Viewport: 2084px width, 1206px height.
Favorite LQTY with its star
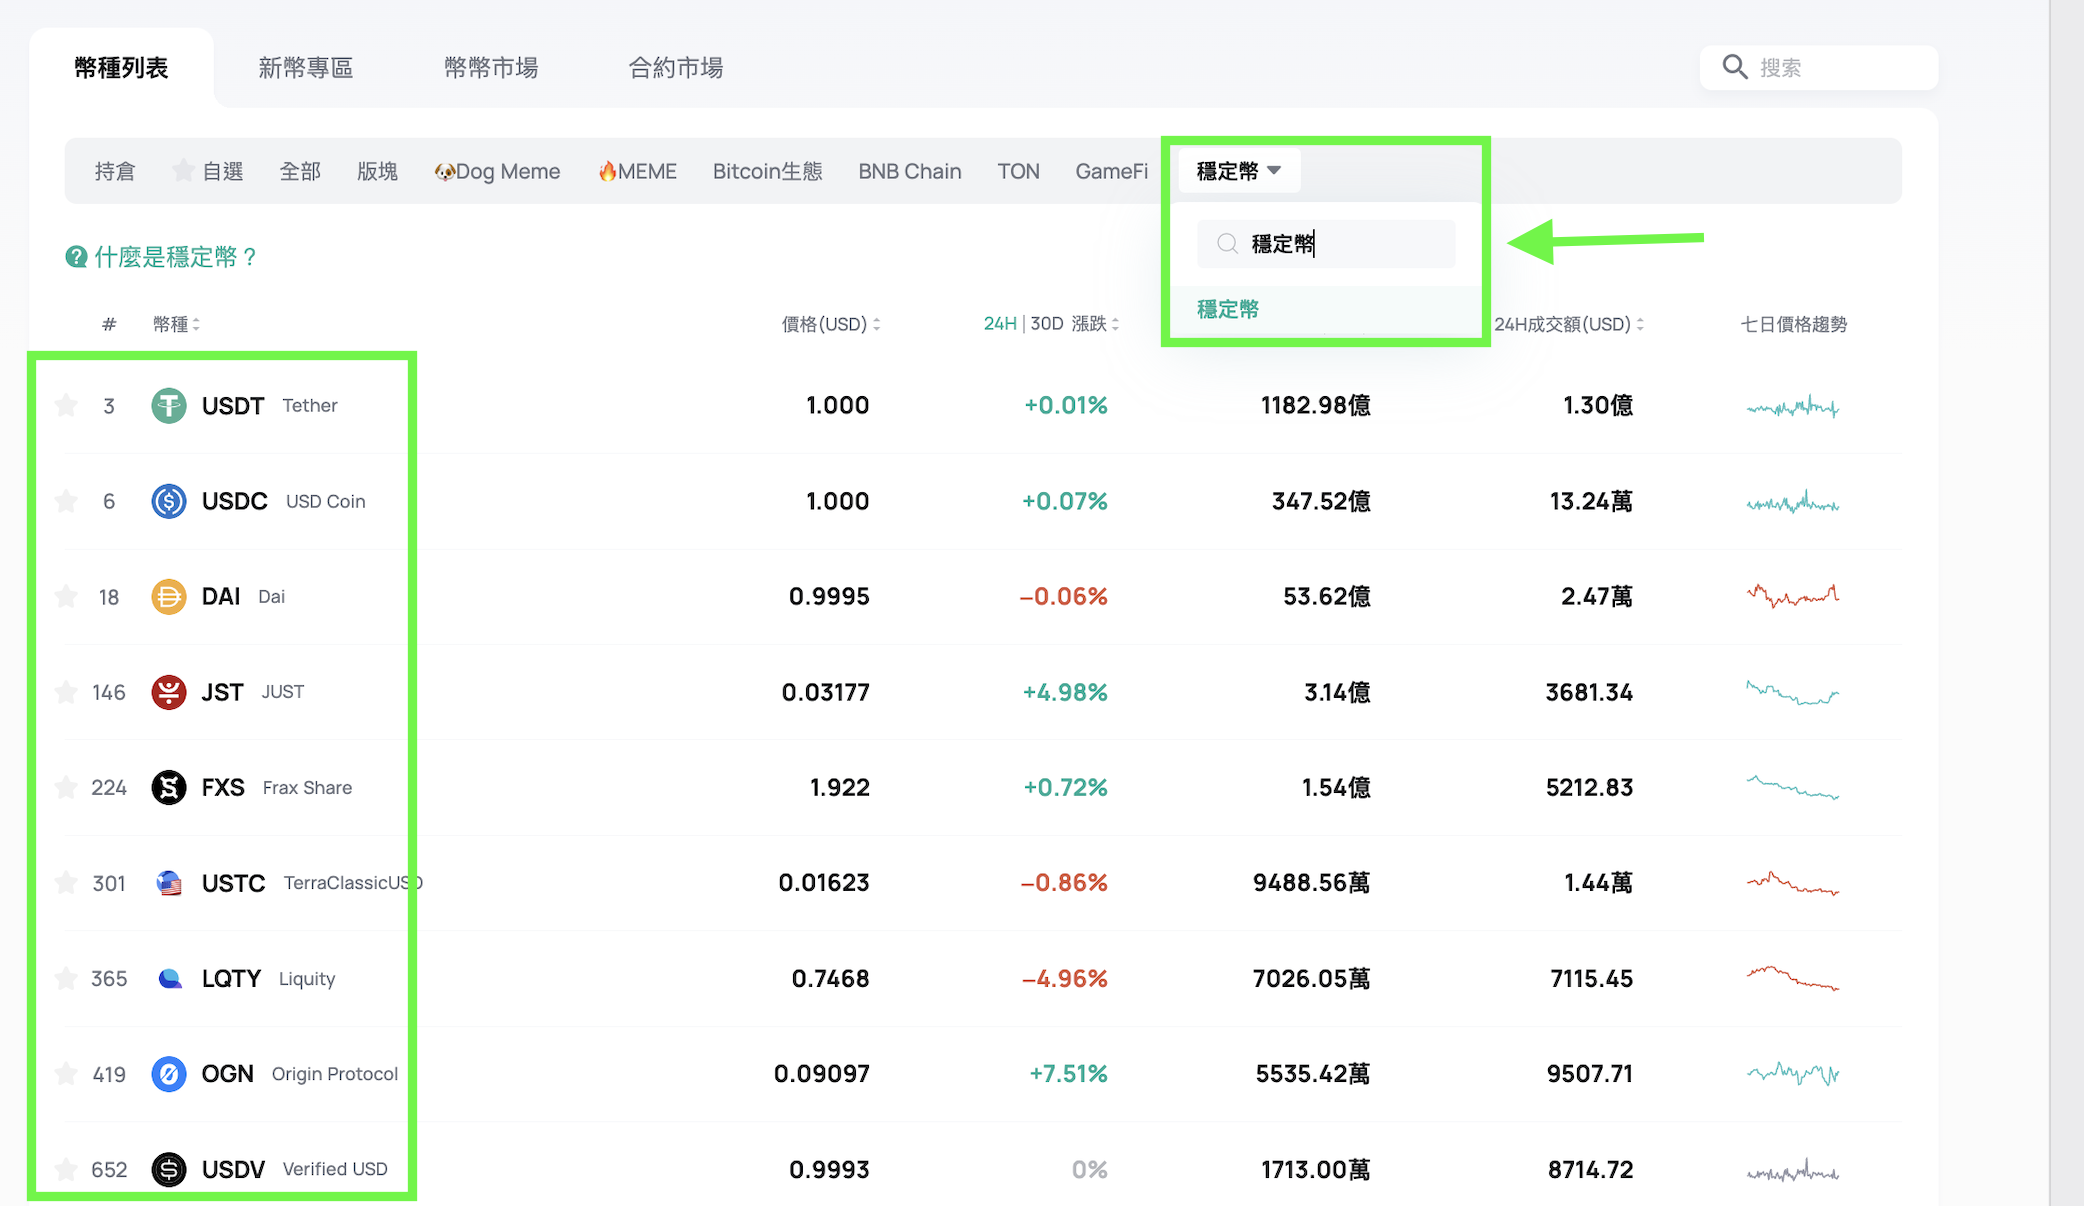(66, 978)
